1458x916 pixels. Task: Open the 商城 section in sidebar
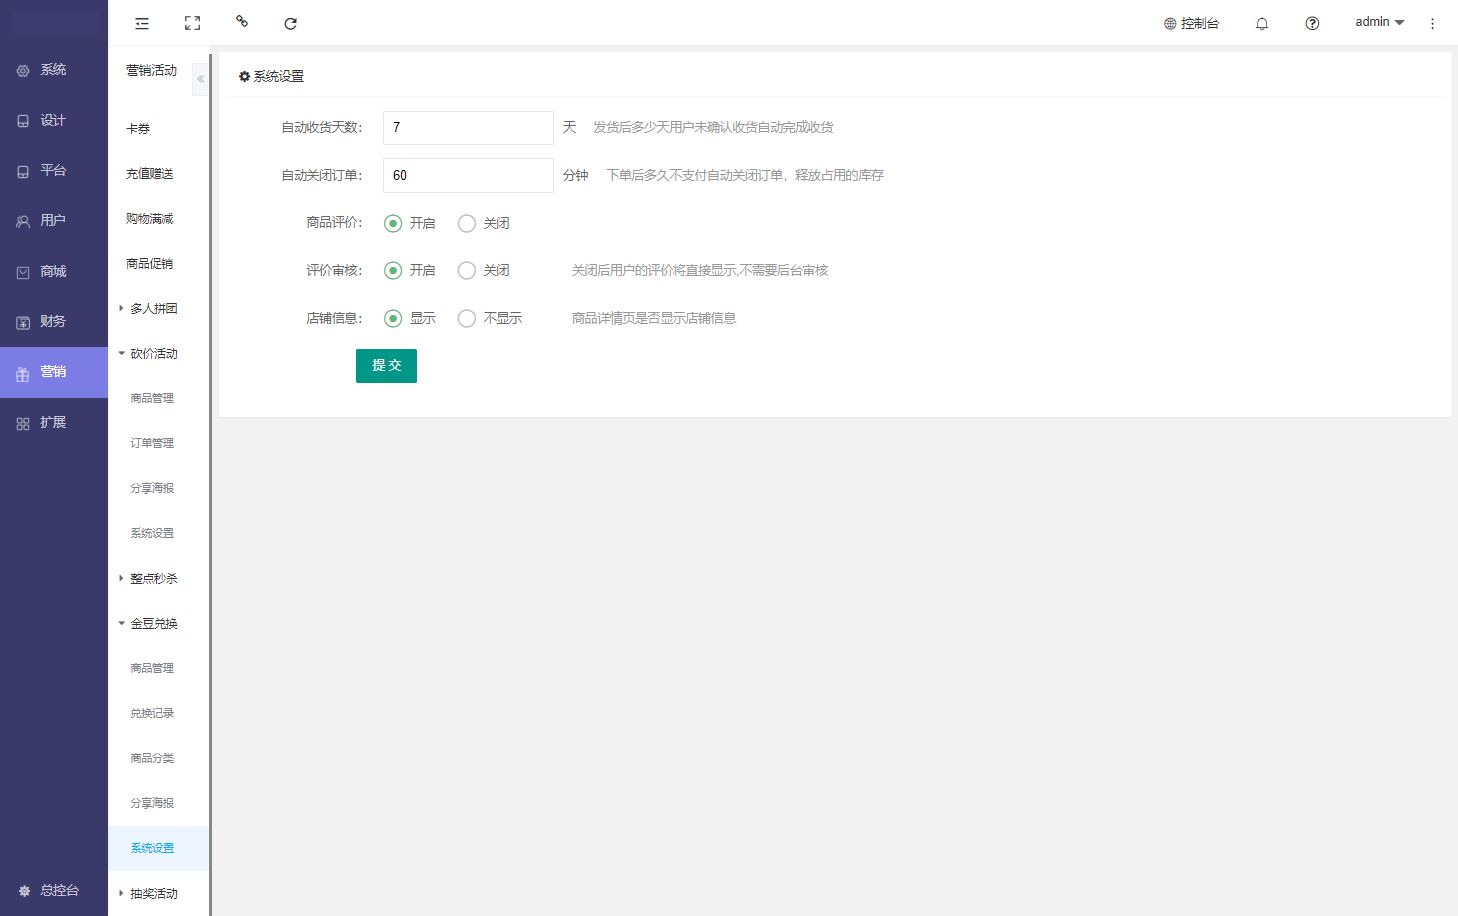[x=53, y=271]
